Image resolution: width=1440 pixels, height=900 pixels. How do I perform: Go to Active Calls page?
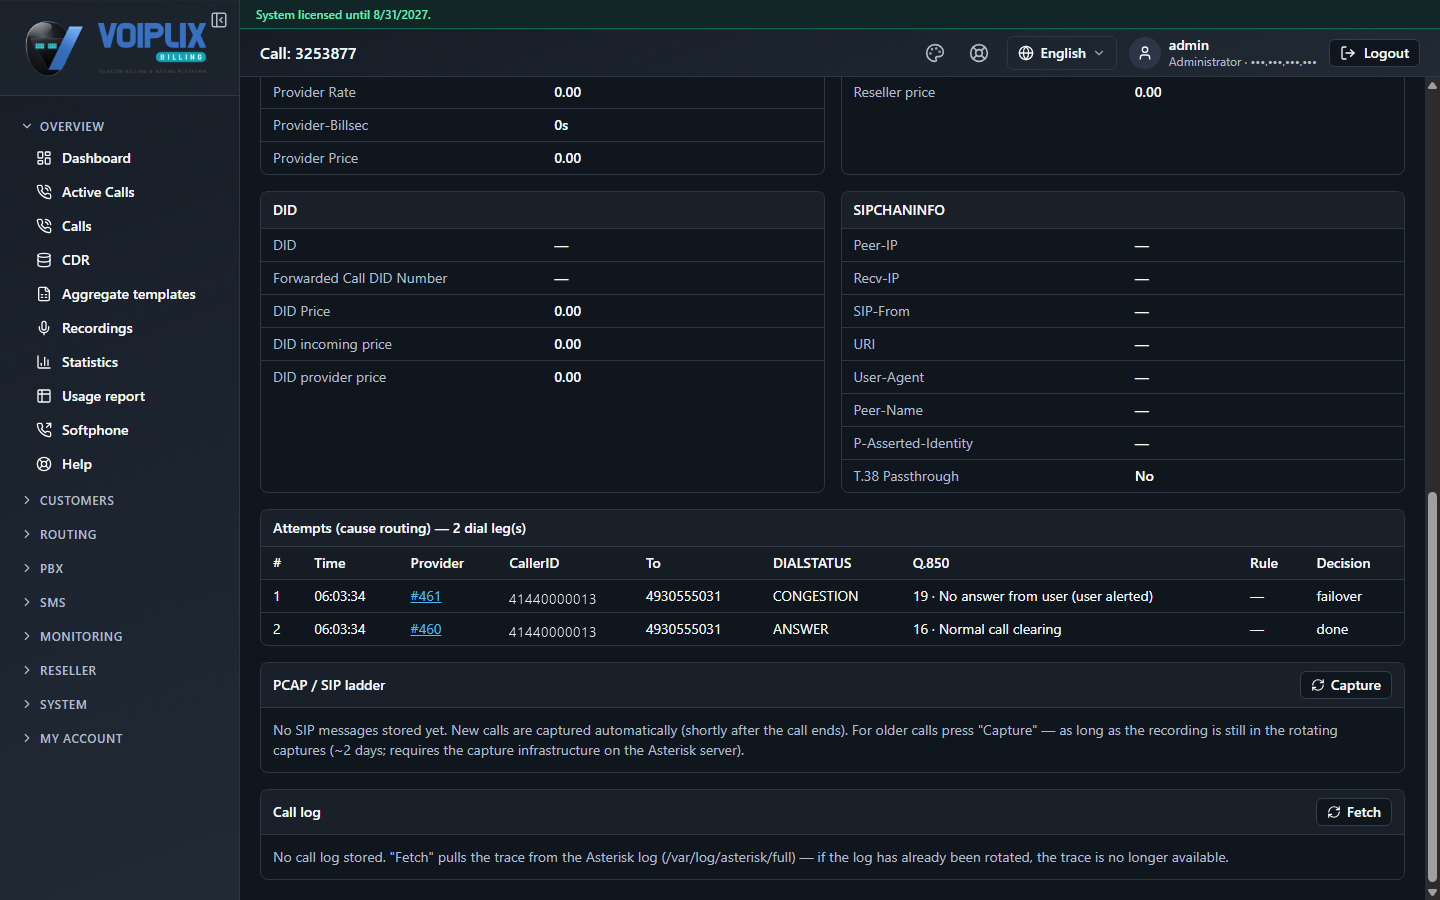click(x=98, y=192)
